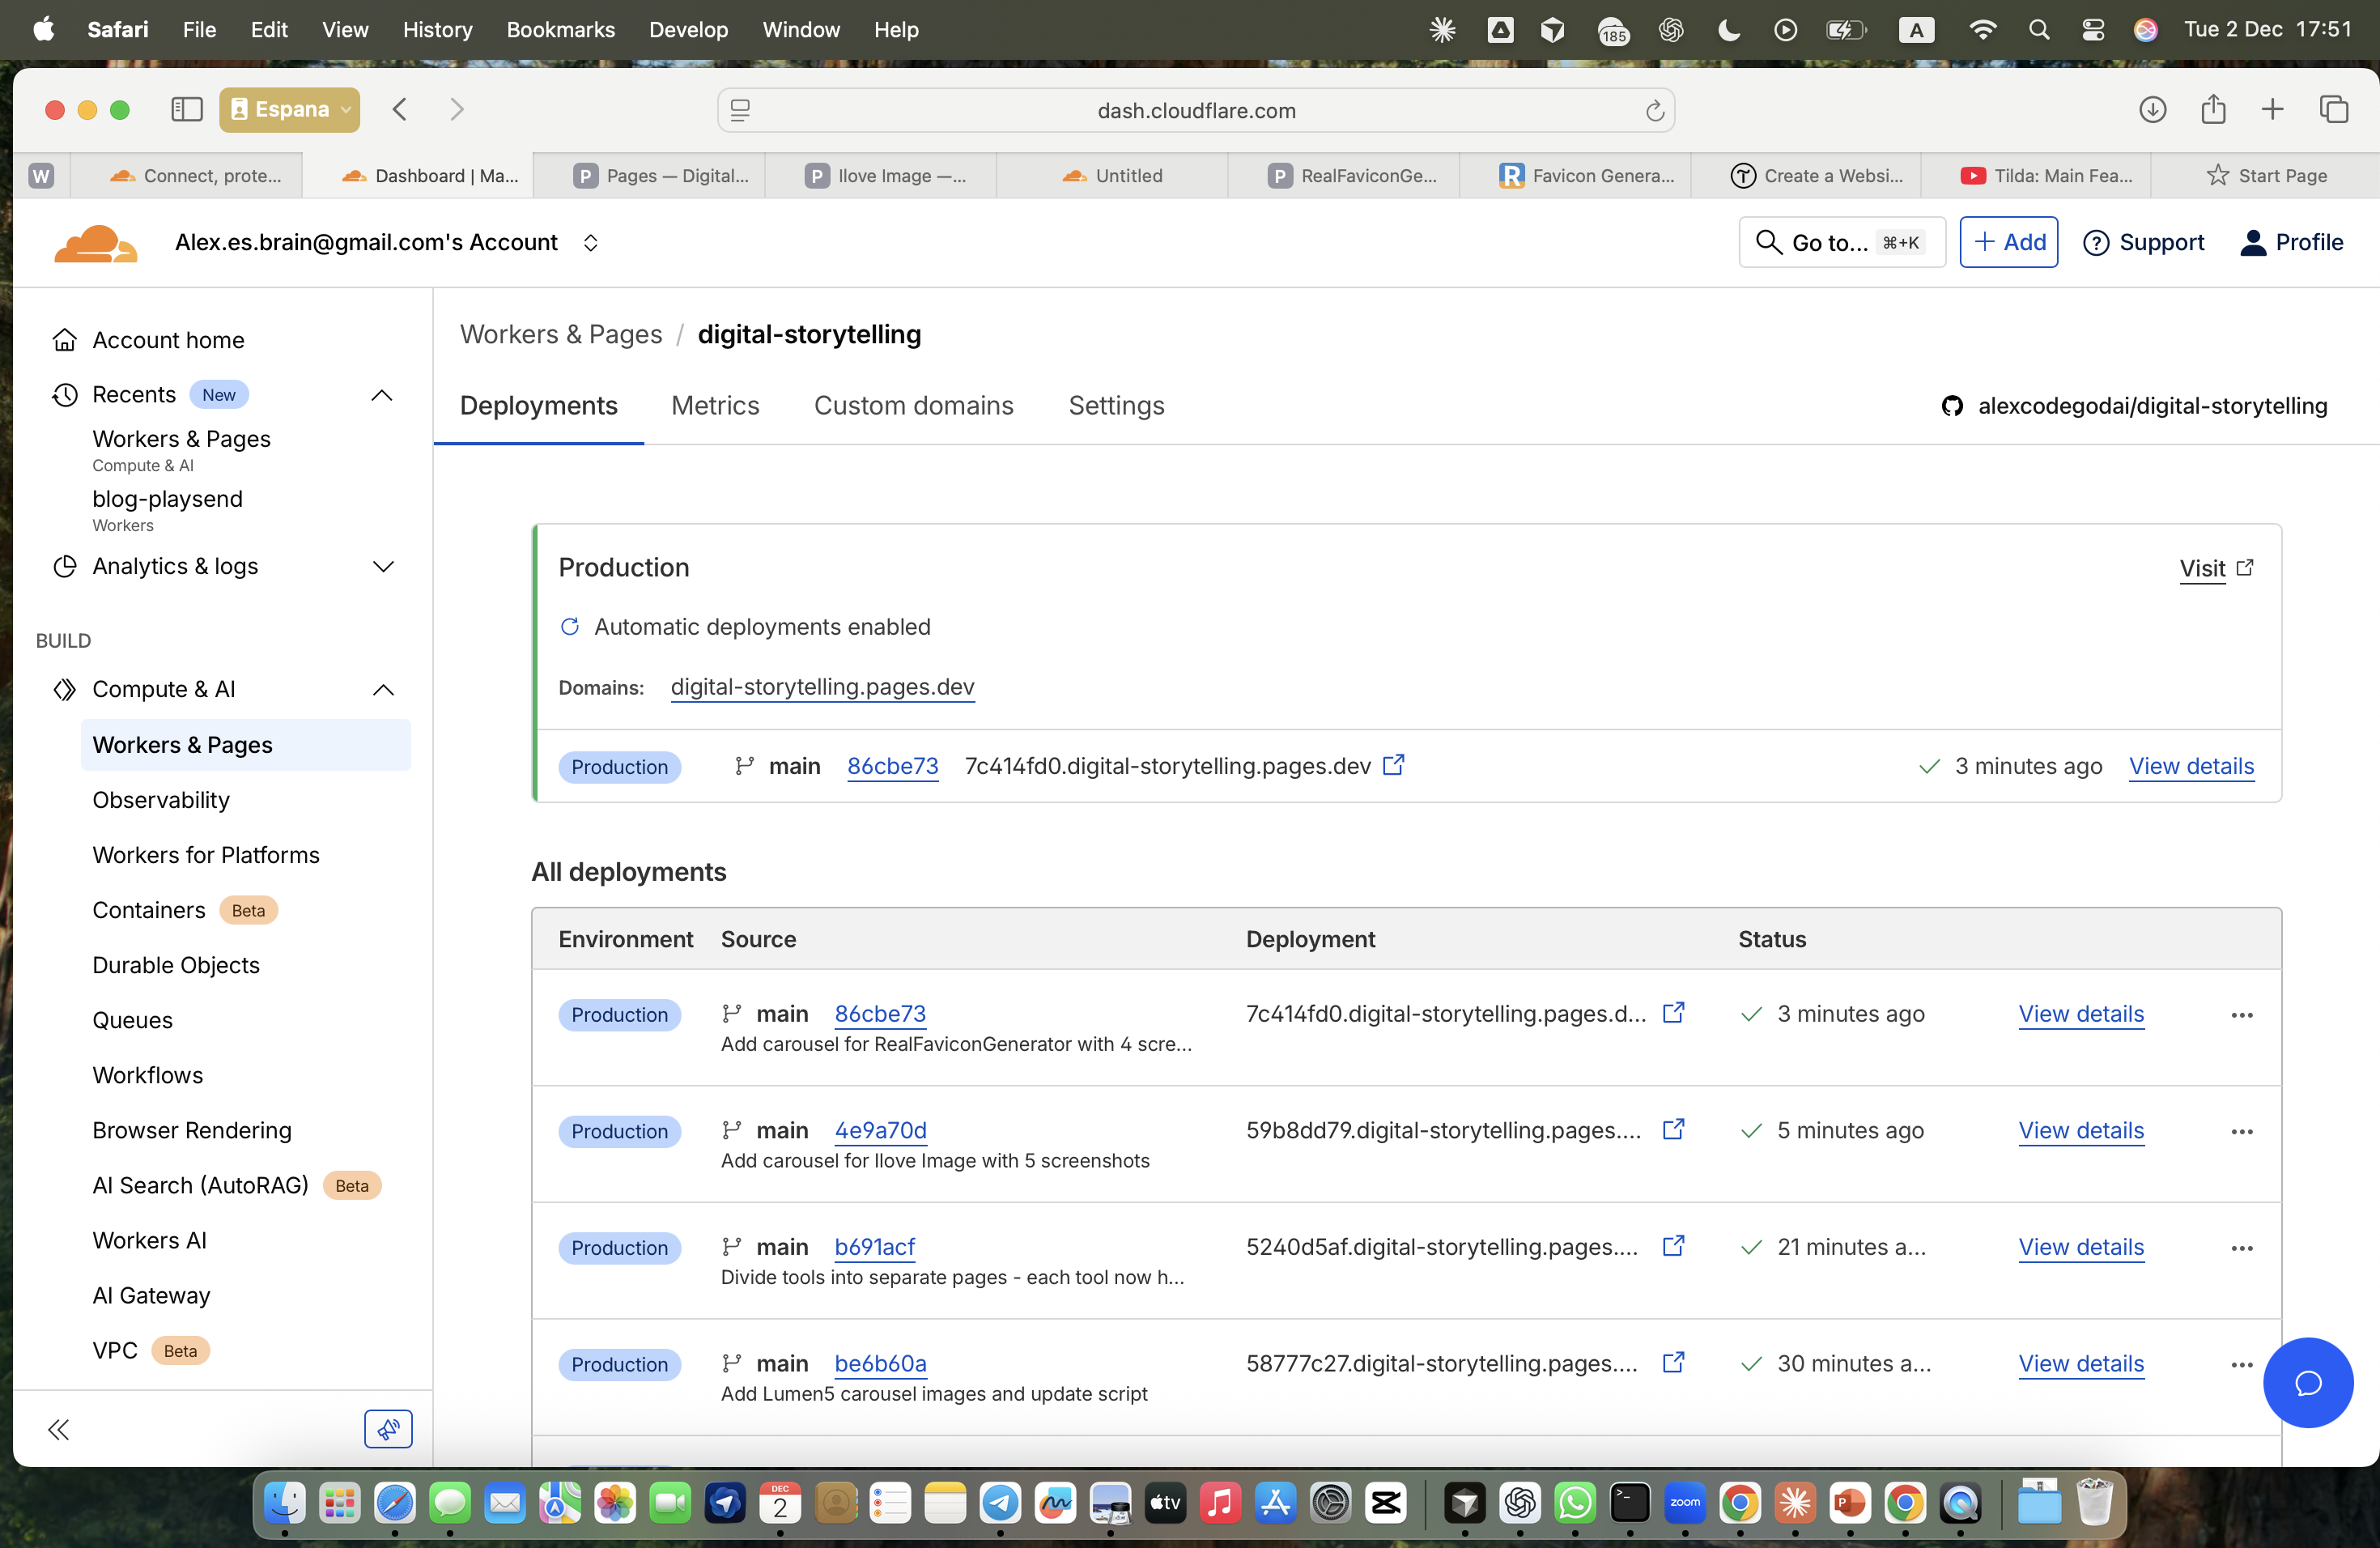Click the feedback megaphone icon at sidebar bottom
Viewport: 2380px width, 1548px height.
click(x=387, y=1429)
